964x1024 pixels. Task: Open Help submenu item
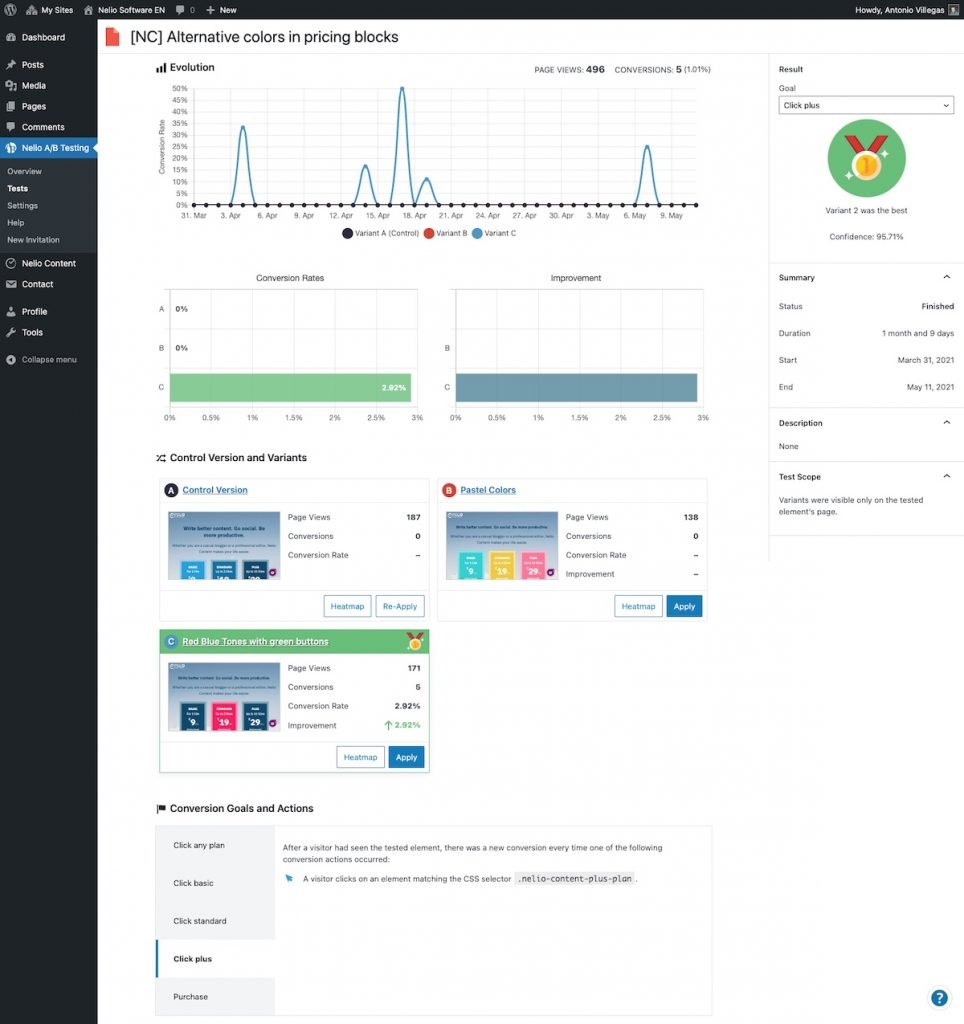tap(16, 223)
